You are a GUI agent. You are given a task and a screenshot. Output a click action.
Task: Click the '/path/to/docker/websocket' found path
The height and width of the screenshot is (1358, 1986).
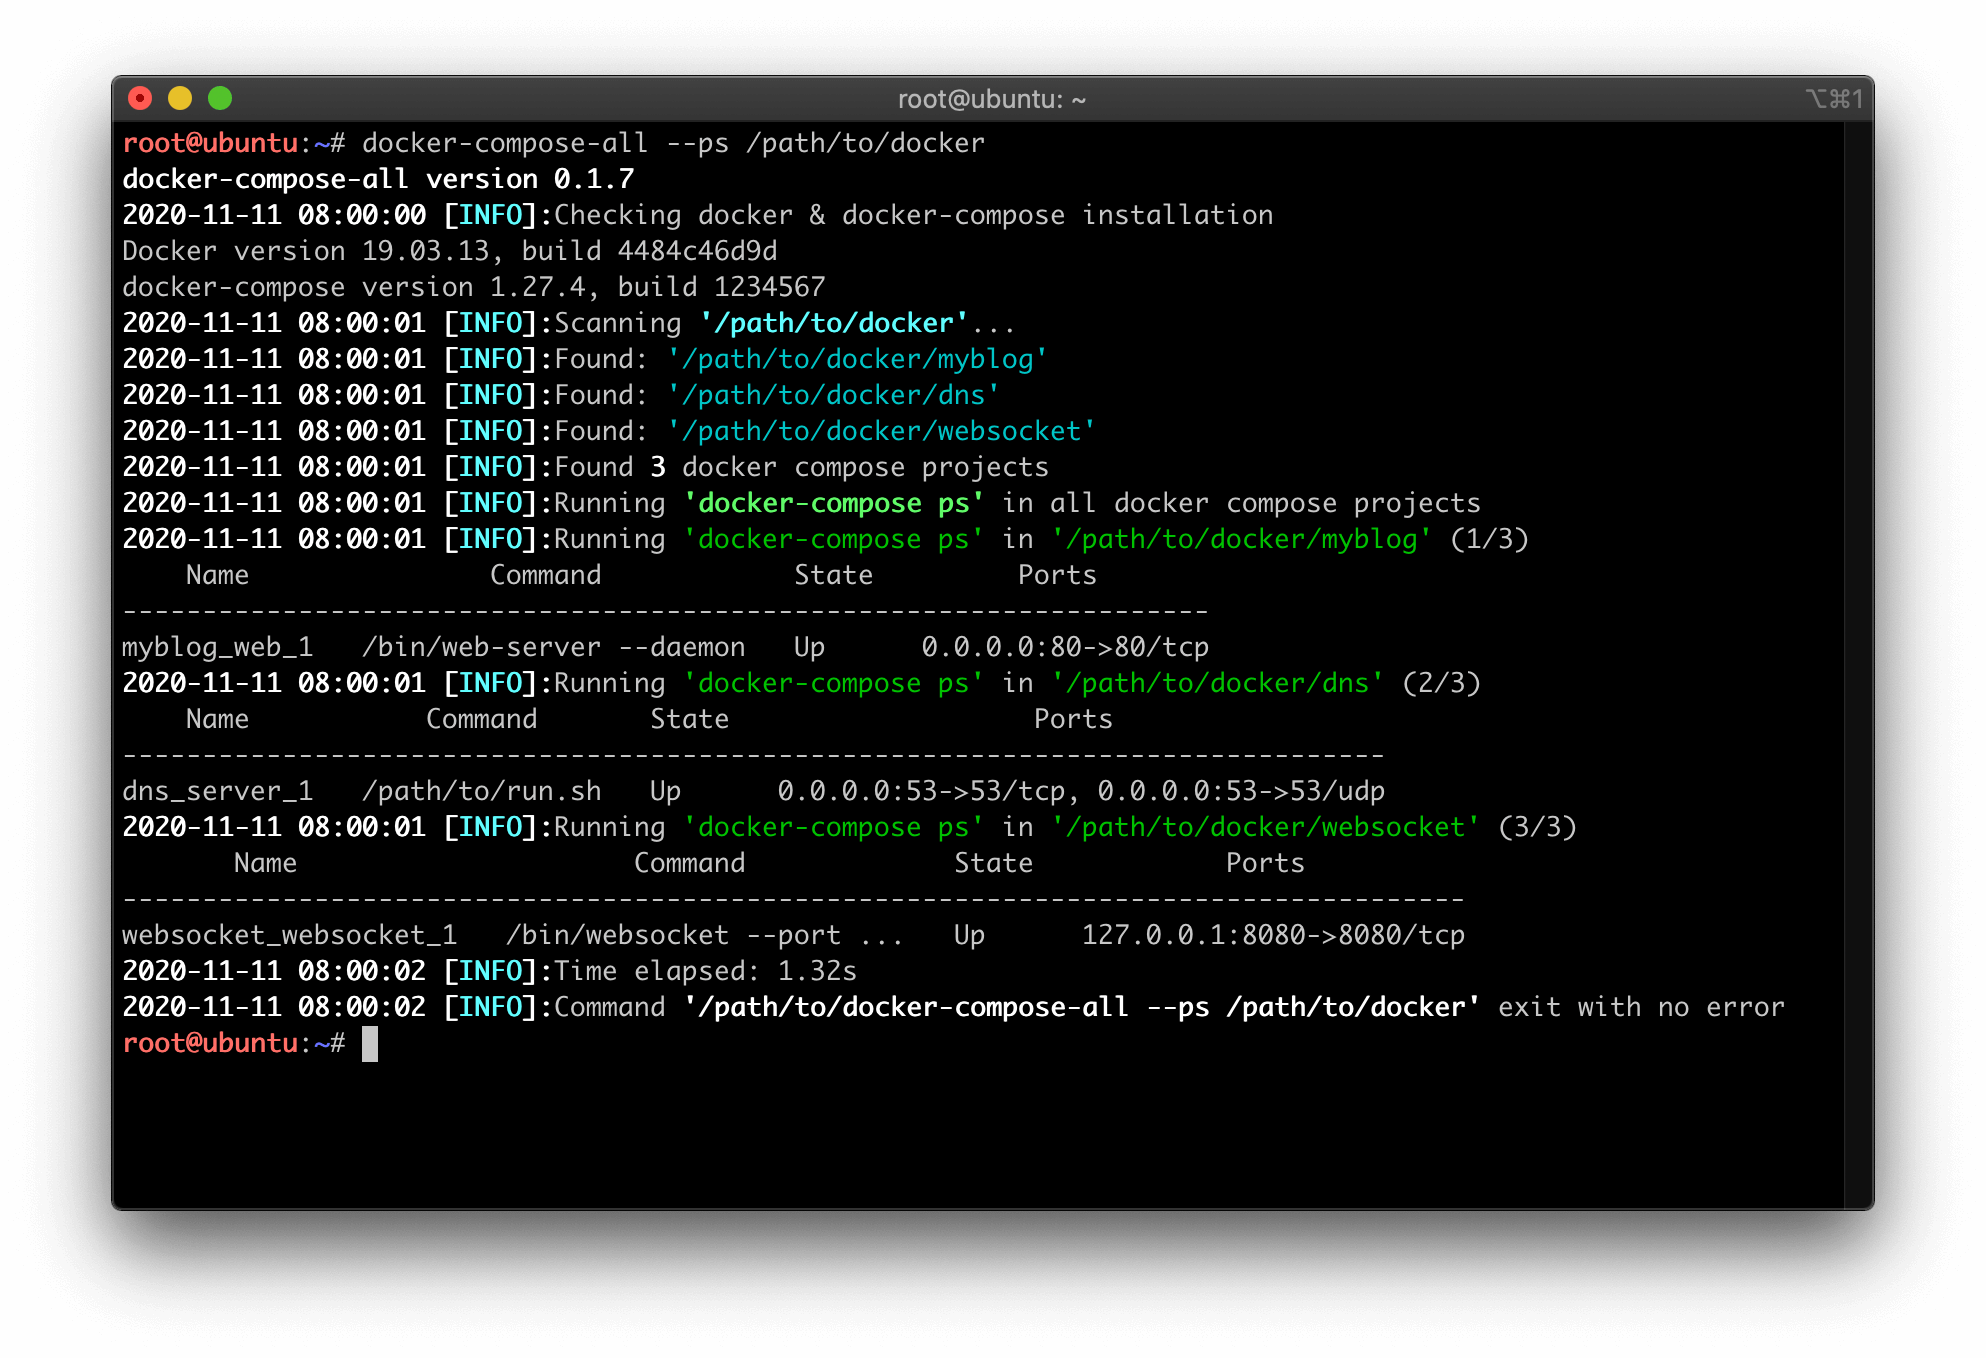click(881, 431)
